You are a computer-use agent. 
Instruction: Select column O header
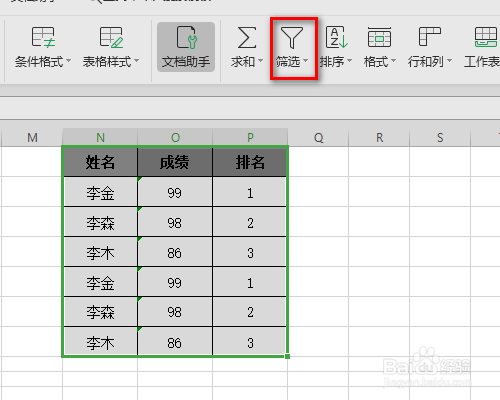pyautogui.click(x=175, y=137)
